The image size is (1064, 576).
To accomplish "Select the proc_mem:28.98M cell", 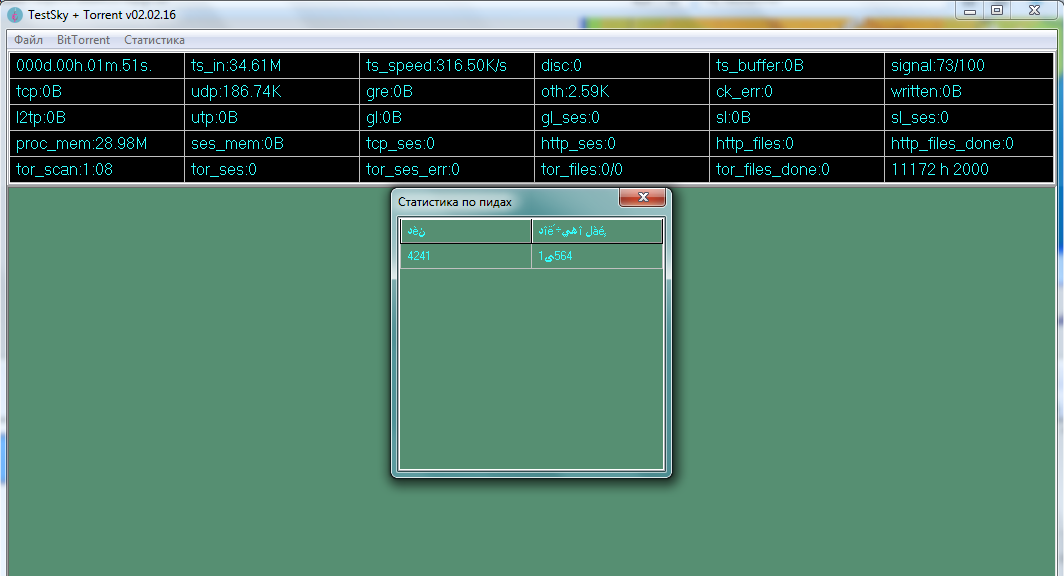I will [96, 144].
